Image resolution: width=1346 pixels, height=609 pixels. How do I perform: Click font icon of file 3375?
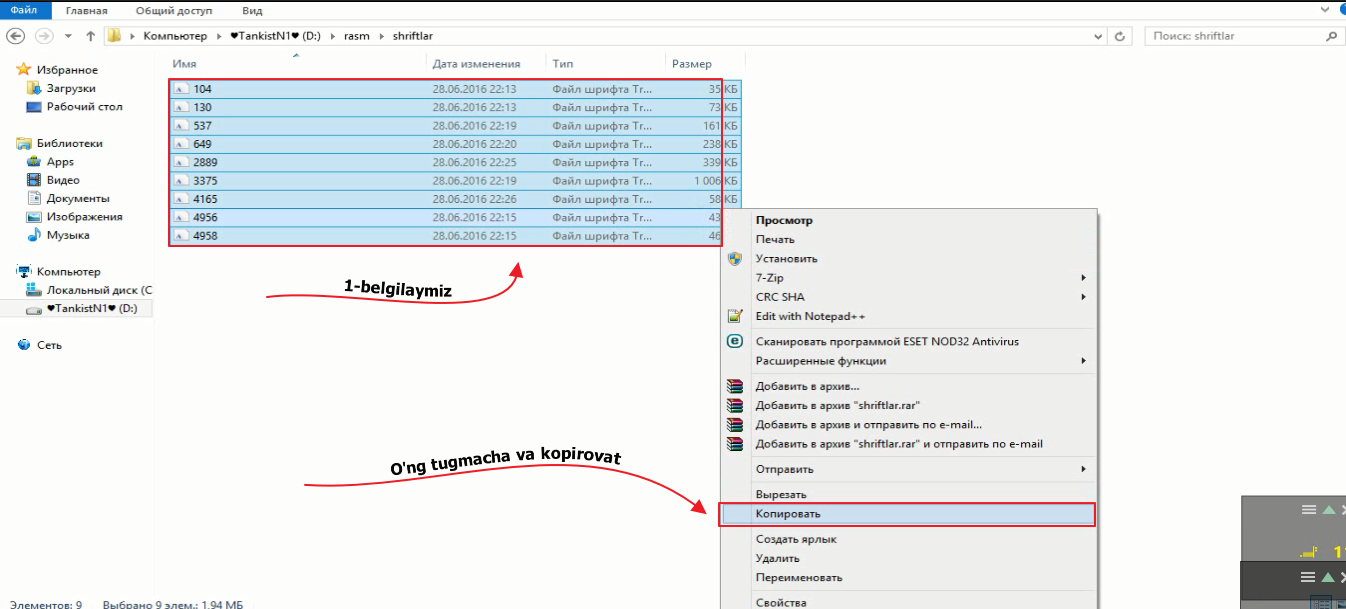[x=181, y=181]
